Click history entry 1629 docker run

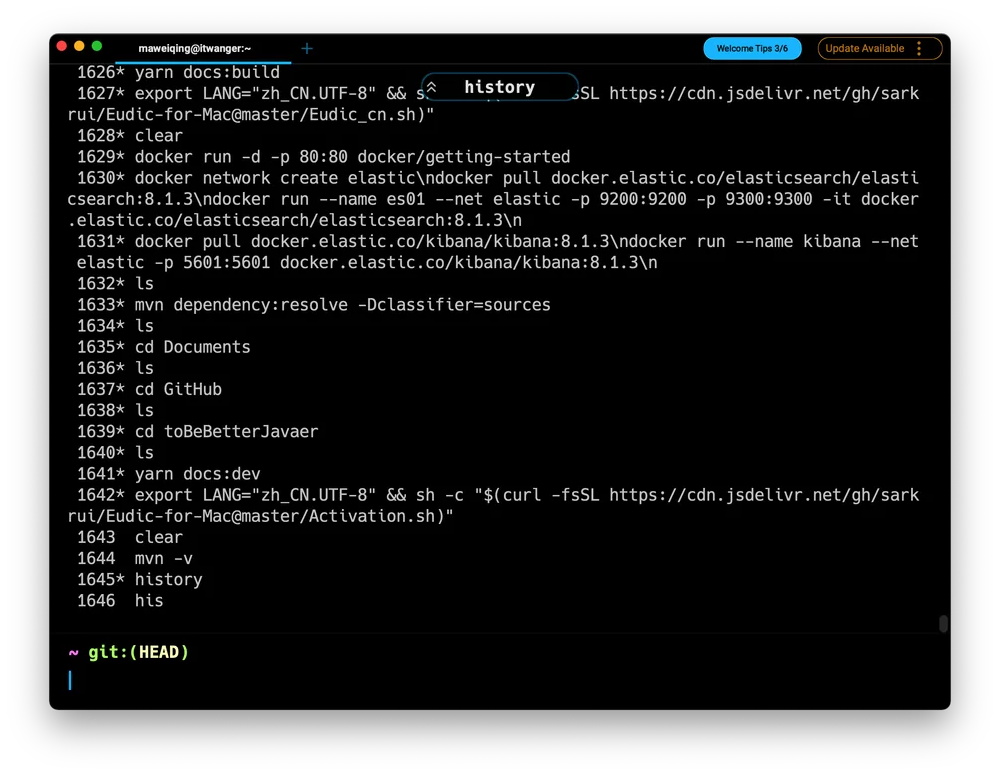(x=323, y=157)
